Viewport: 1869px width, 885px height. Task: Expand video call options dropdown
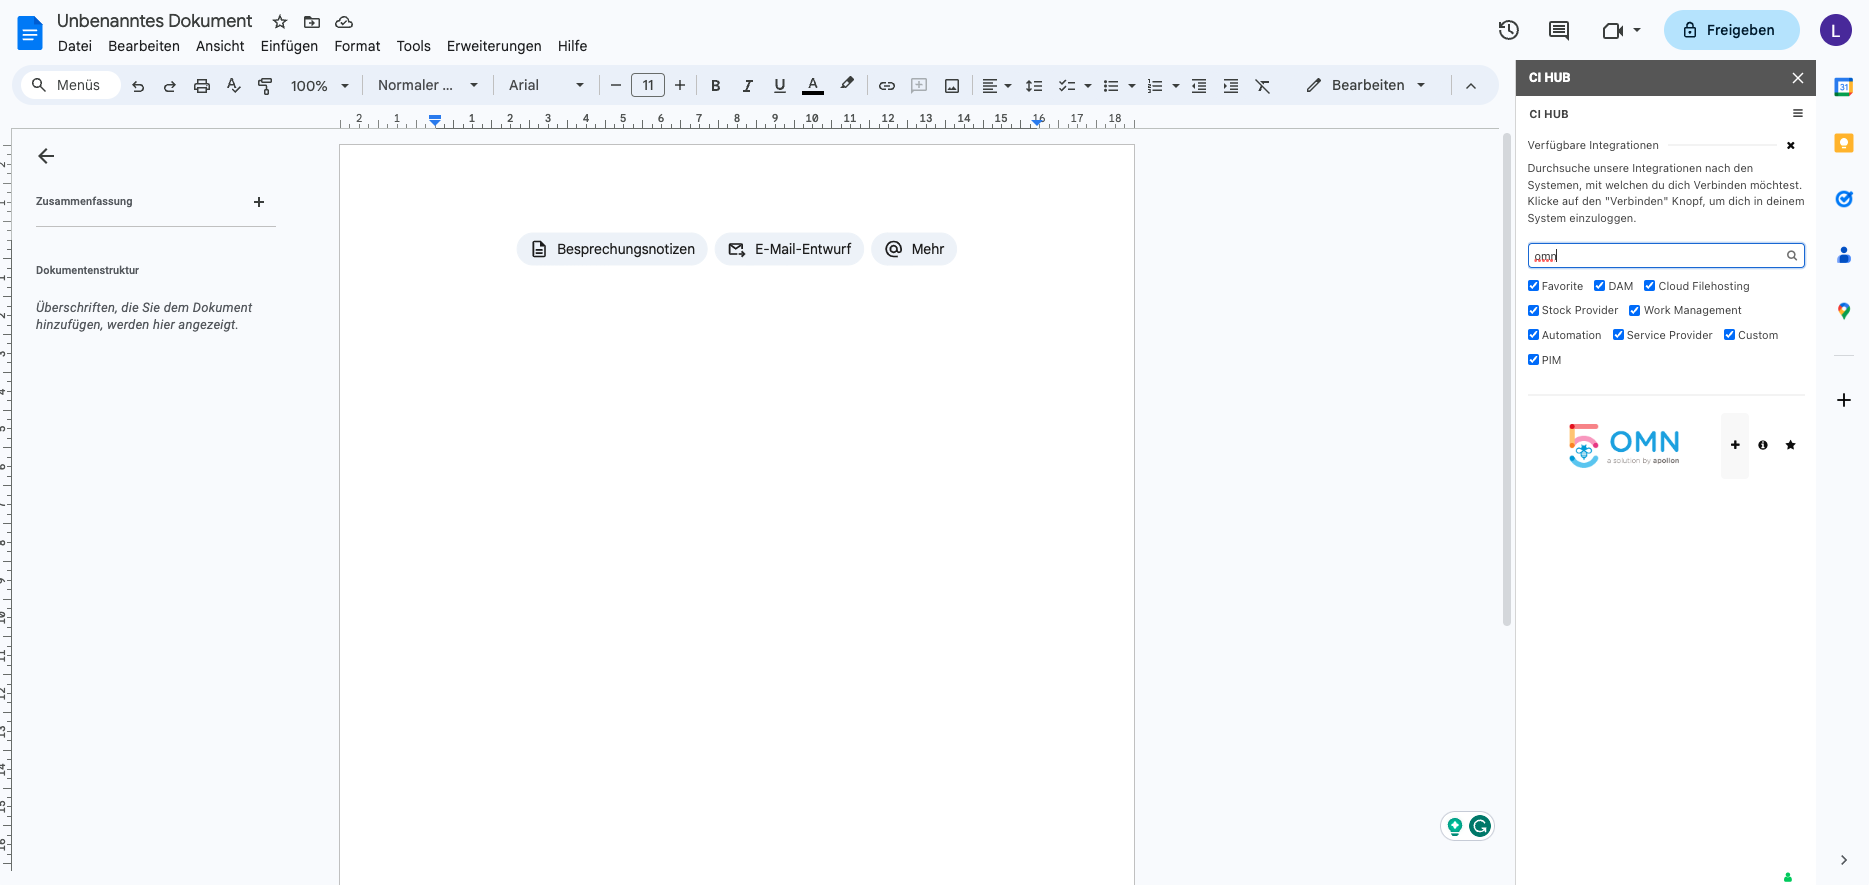[x=1637, y=30]
